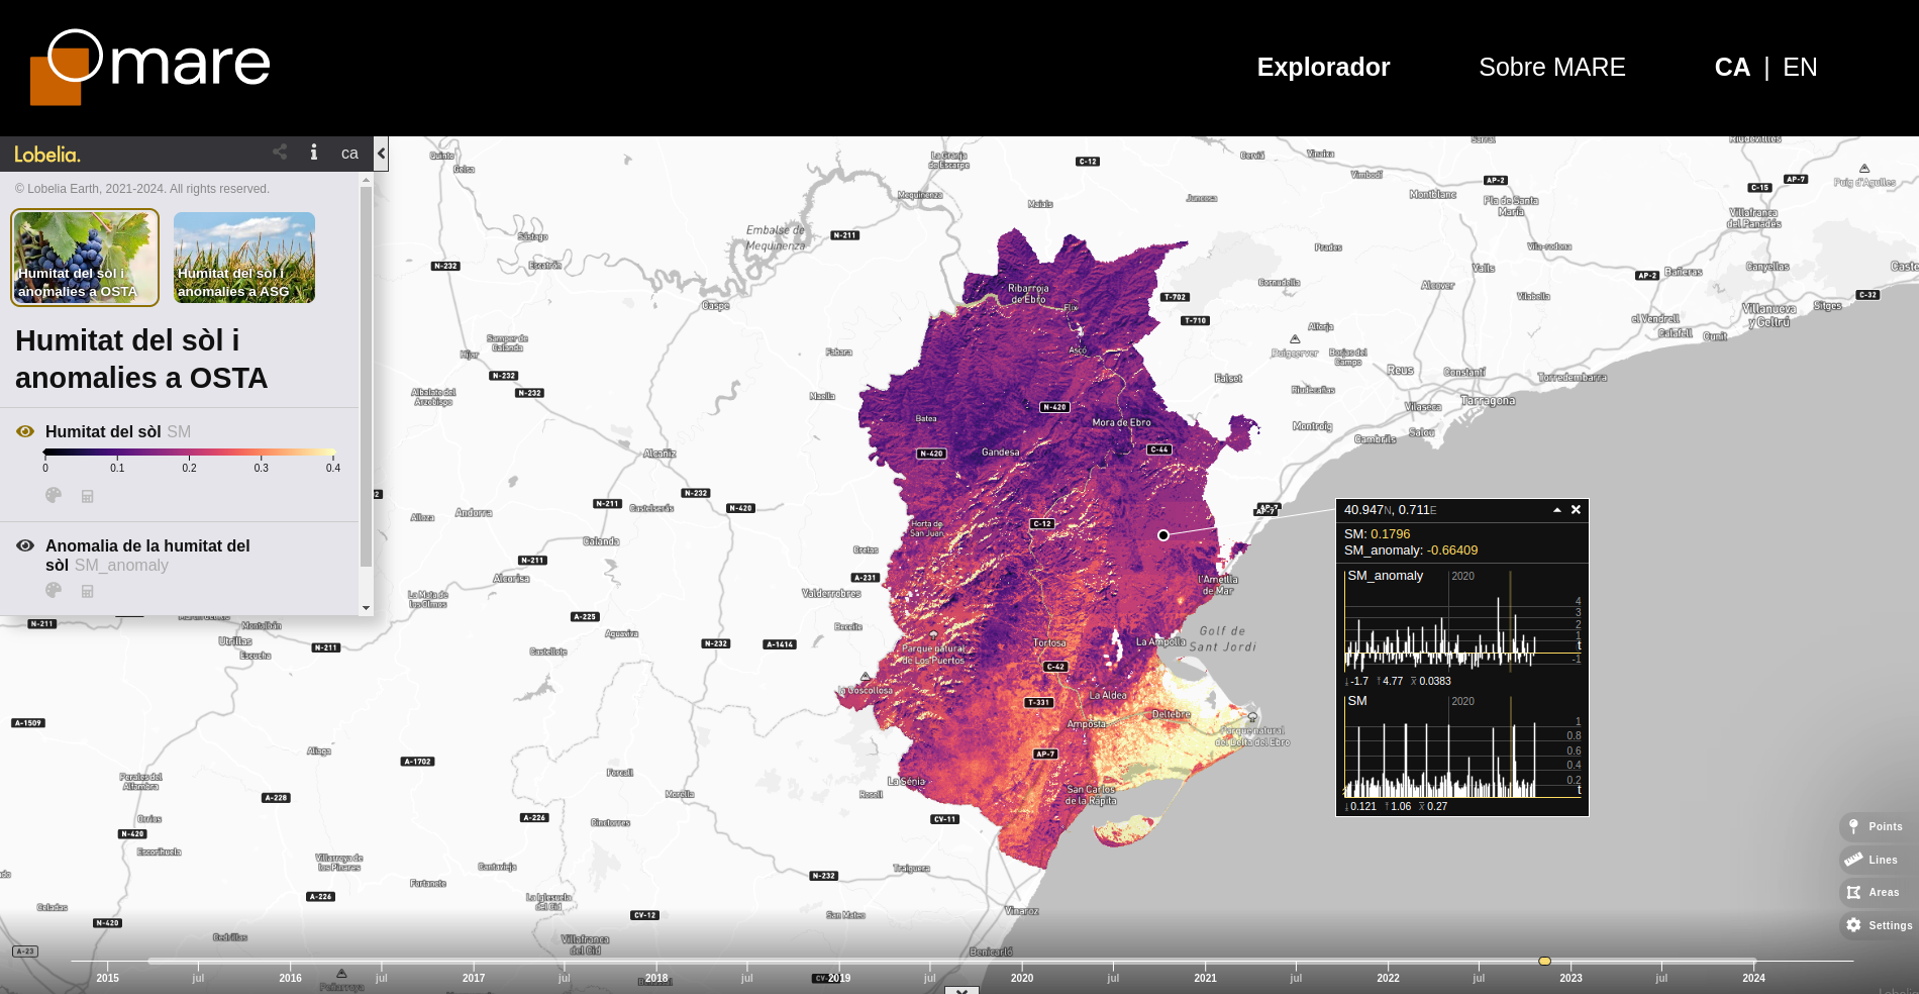Open the Explorador tab
This screenshot has width=1919, height=994.
[x=1323, y=67]
